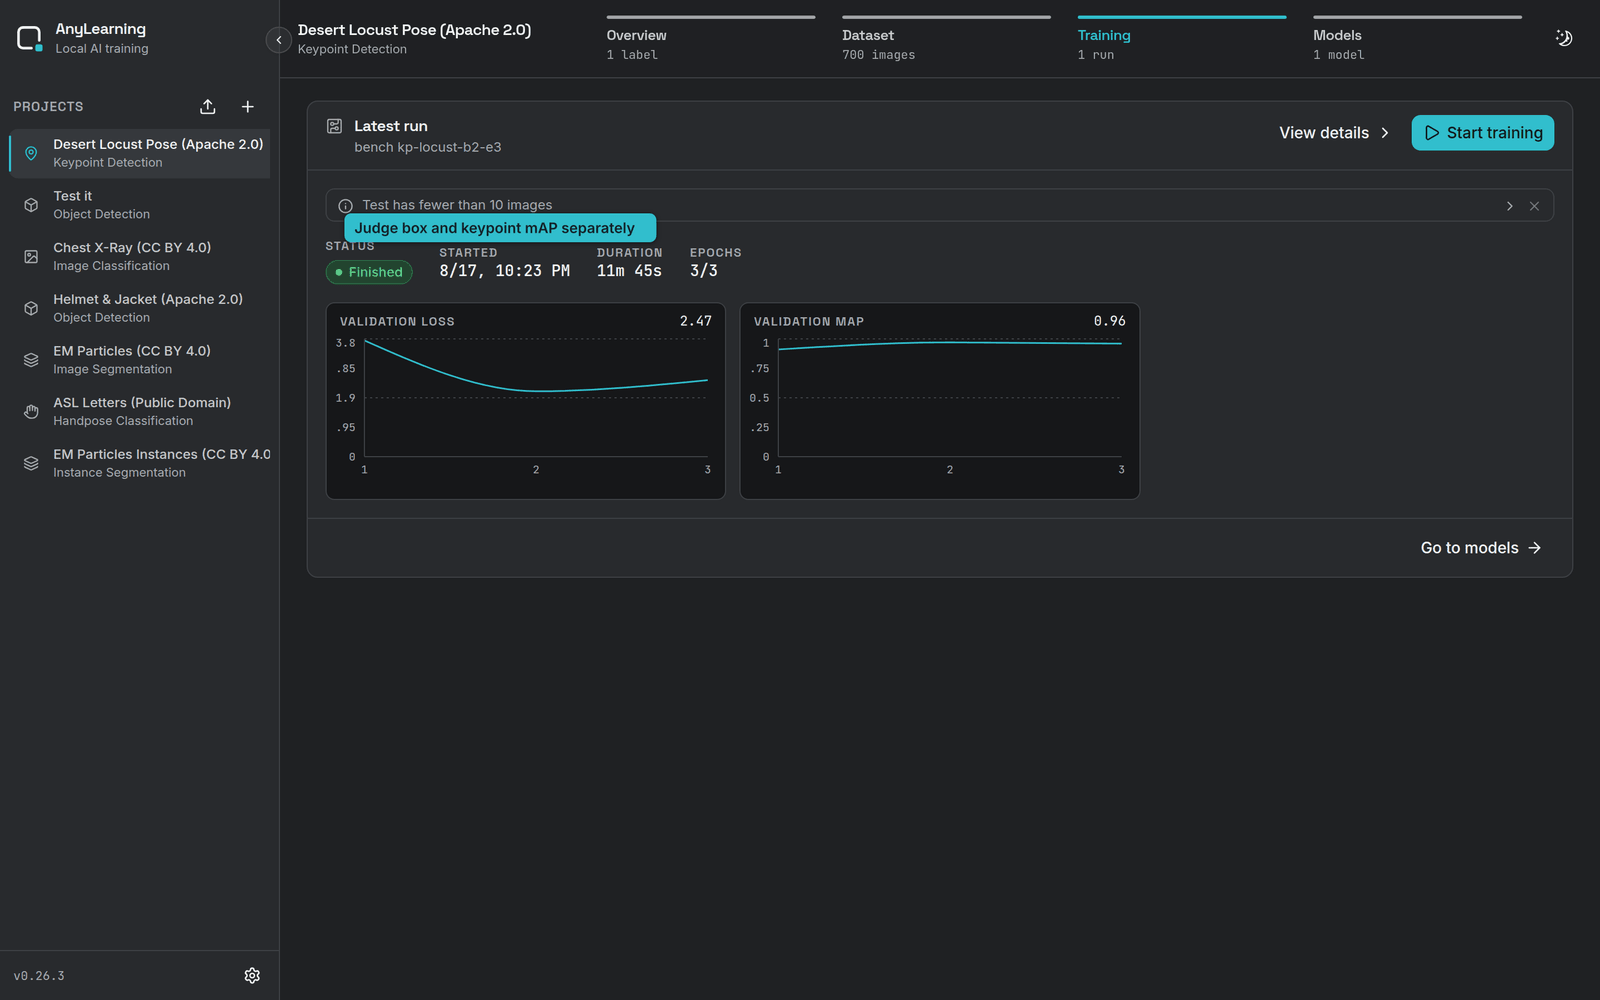Screen dimensions: 1600x1000
Task: Click the Latest run panel icon
Action: [335, 126]
